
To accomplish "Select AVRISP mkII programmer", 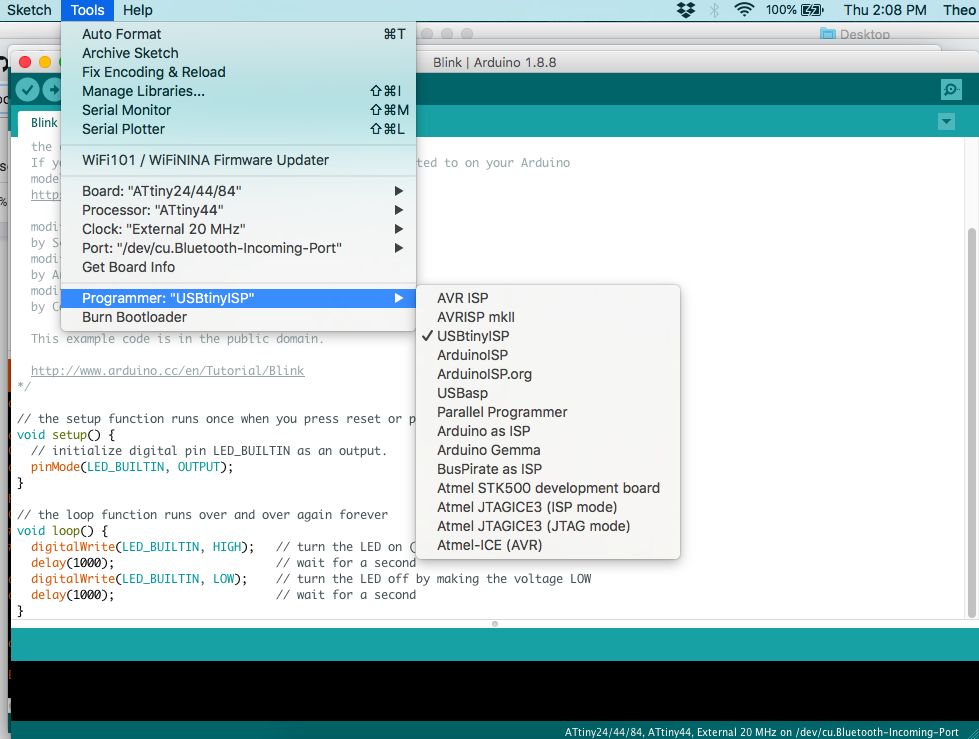I will [548, 317].
